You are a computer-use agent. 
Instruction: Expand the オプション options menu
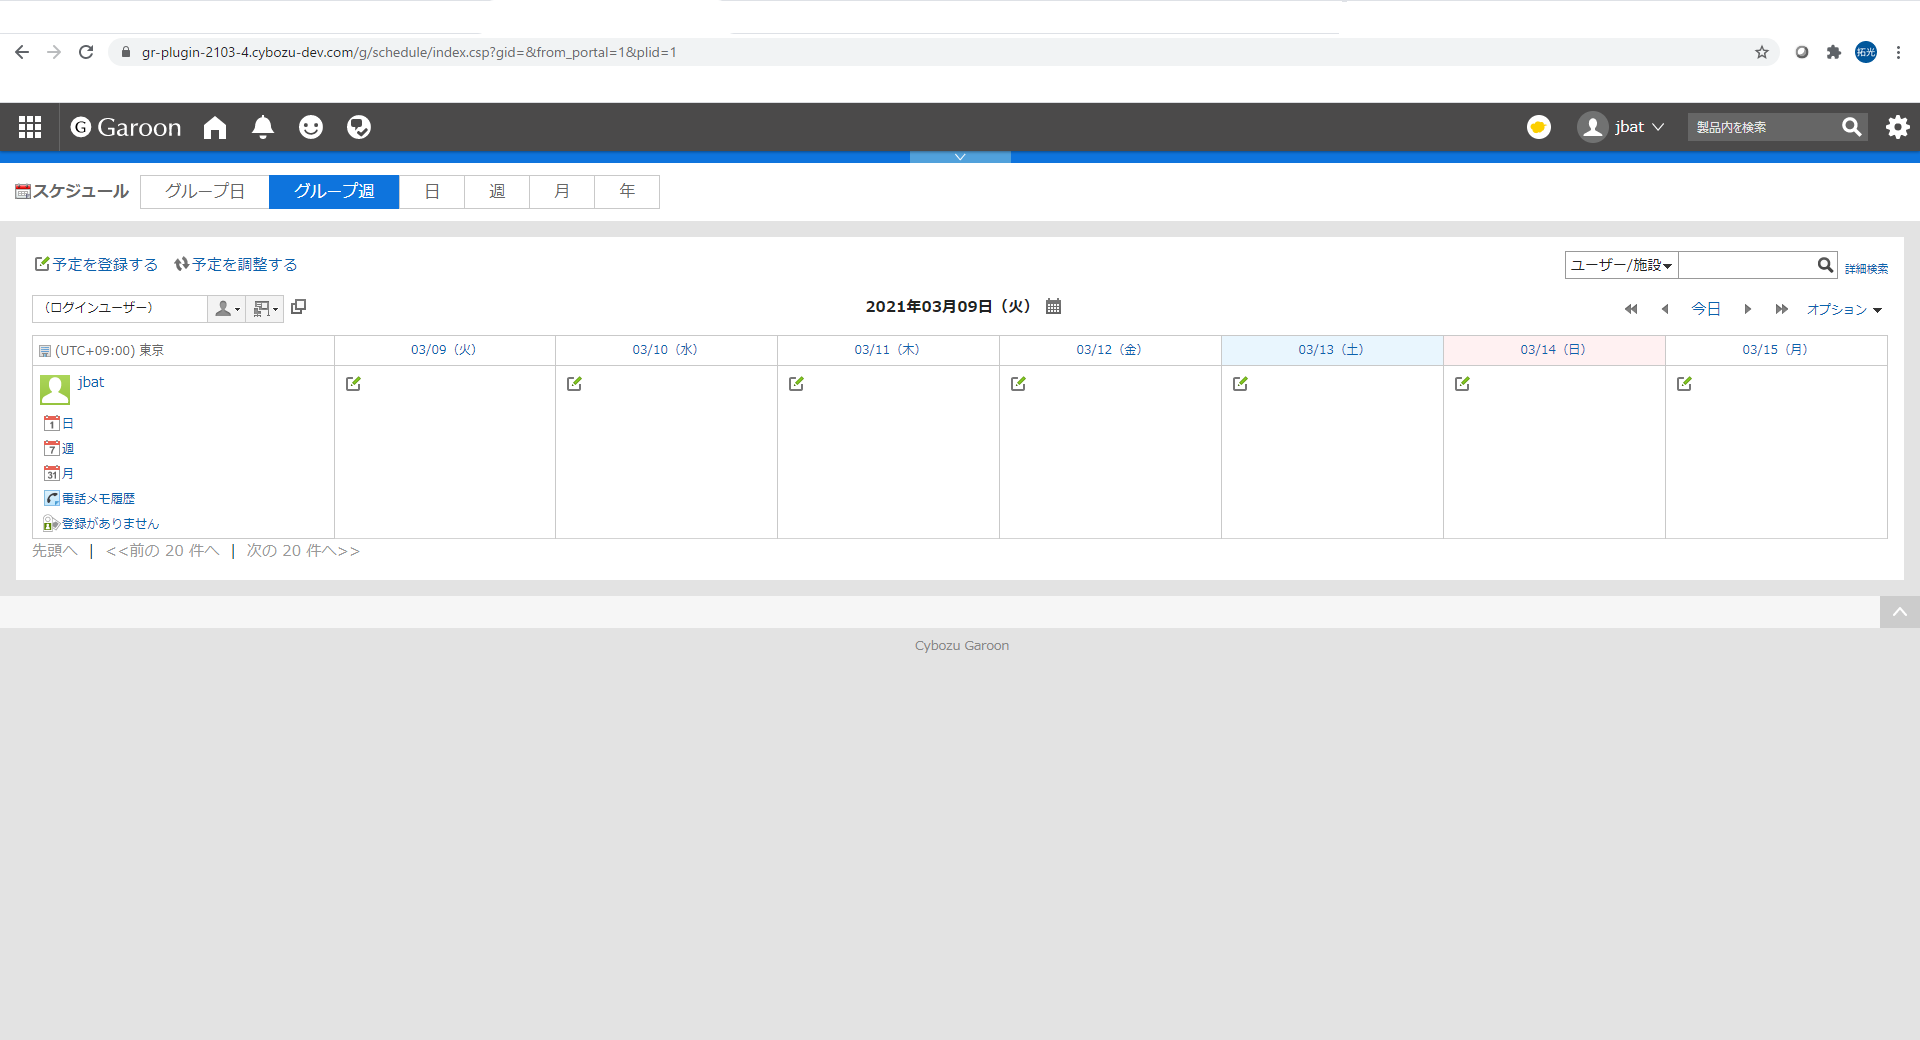1844,310
